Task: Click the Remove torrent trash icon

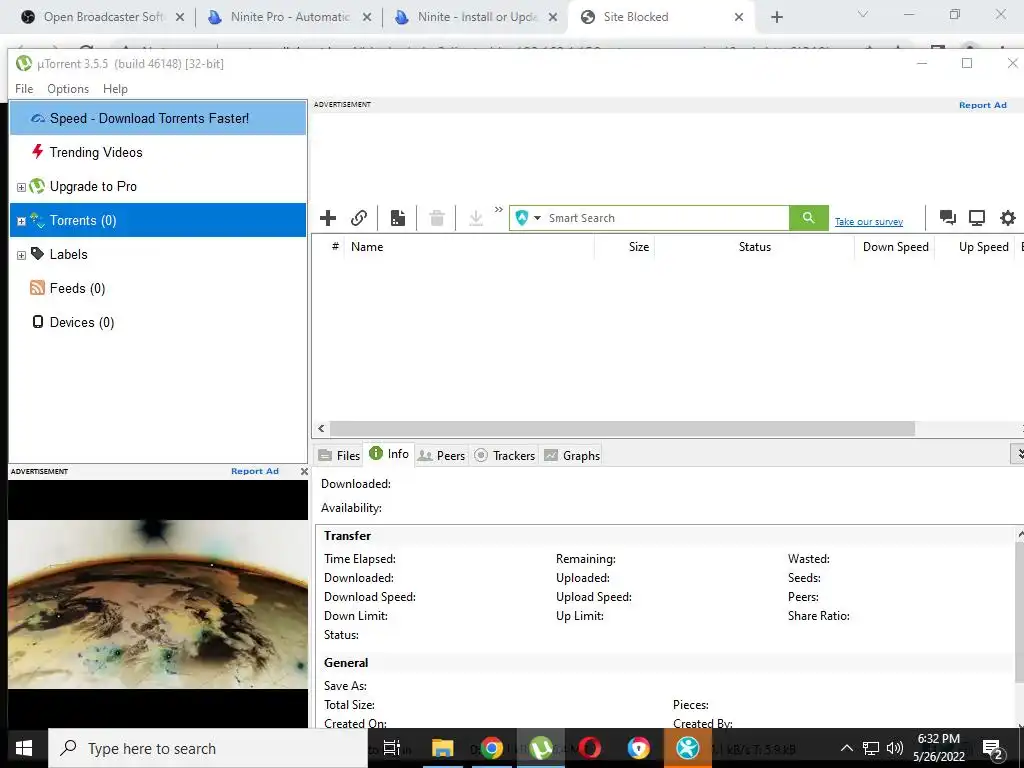Action: (437, 218)
